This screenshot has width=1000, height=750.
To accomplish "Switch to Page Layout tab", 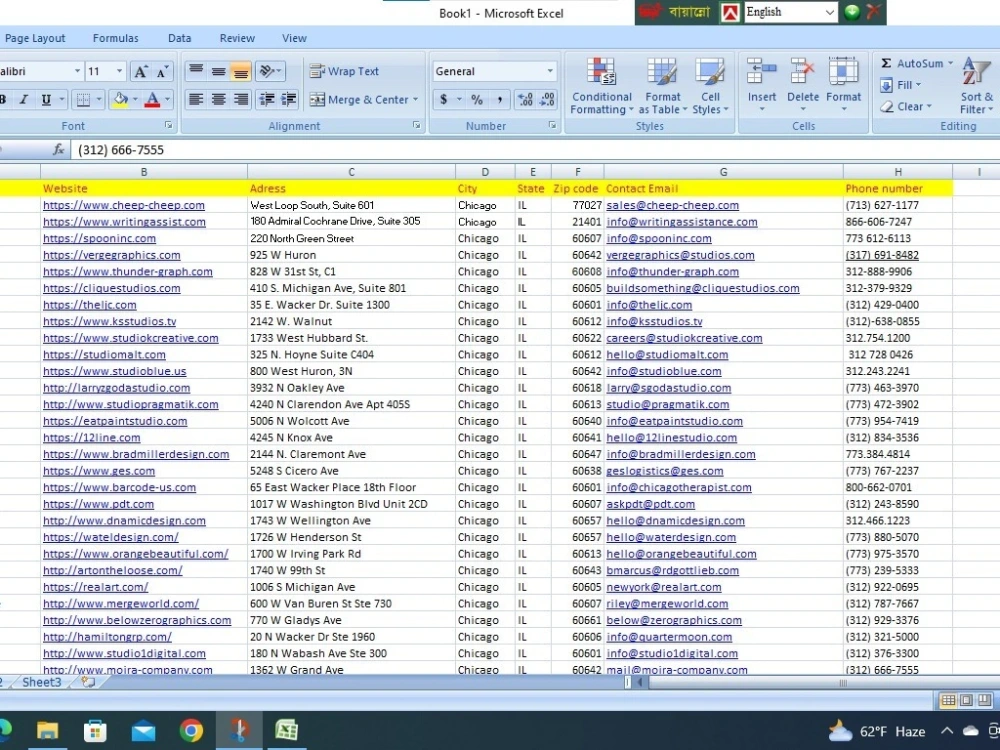I will click(x=34, y=38).
